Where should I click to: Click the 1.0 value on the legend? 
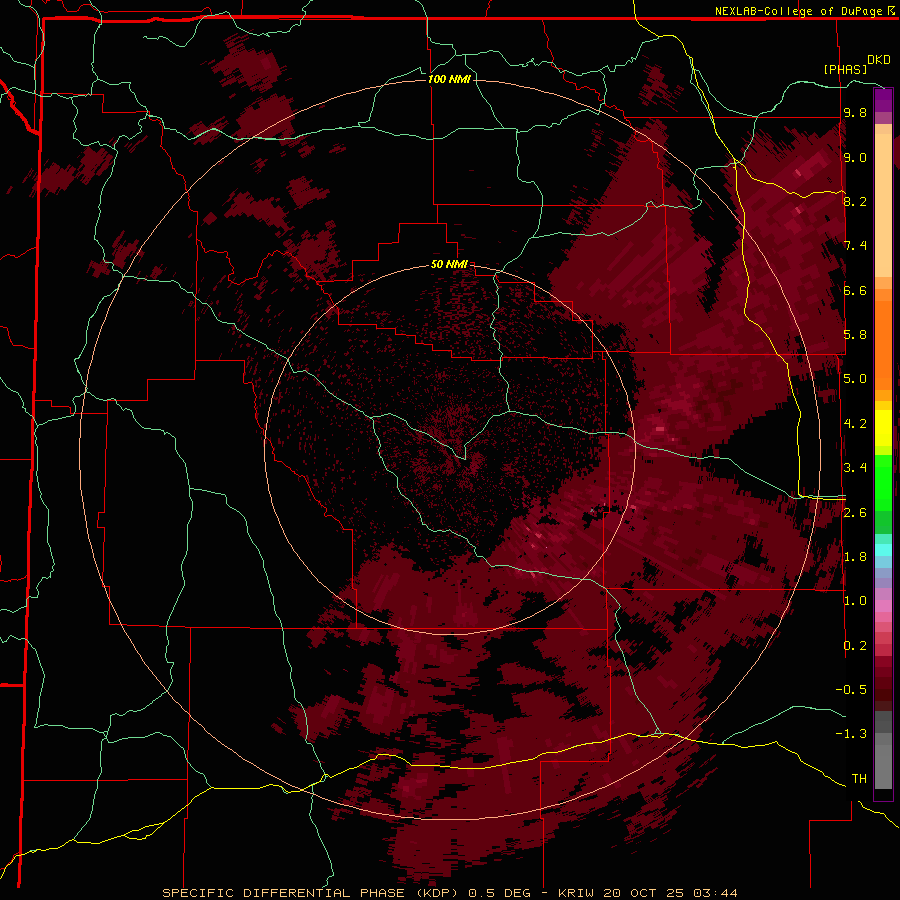855,601
